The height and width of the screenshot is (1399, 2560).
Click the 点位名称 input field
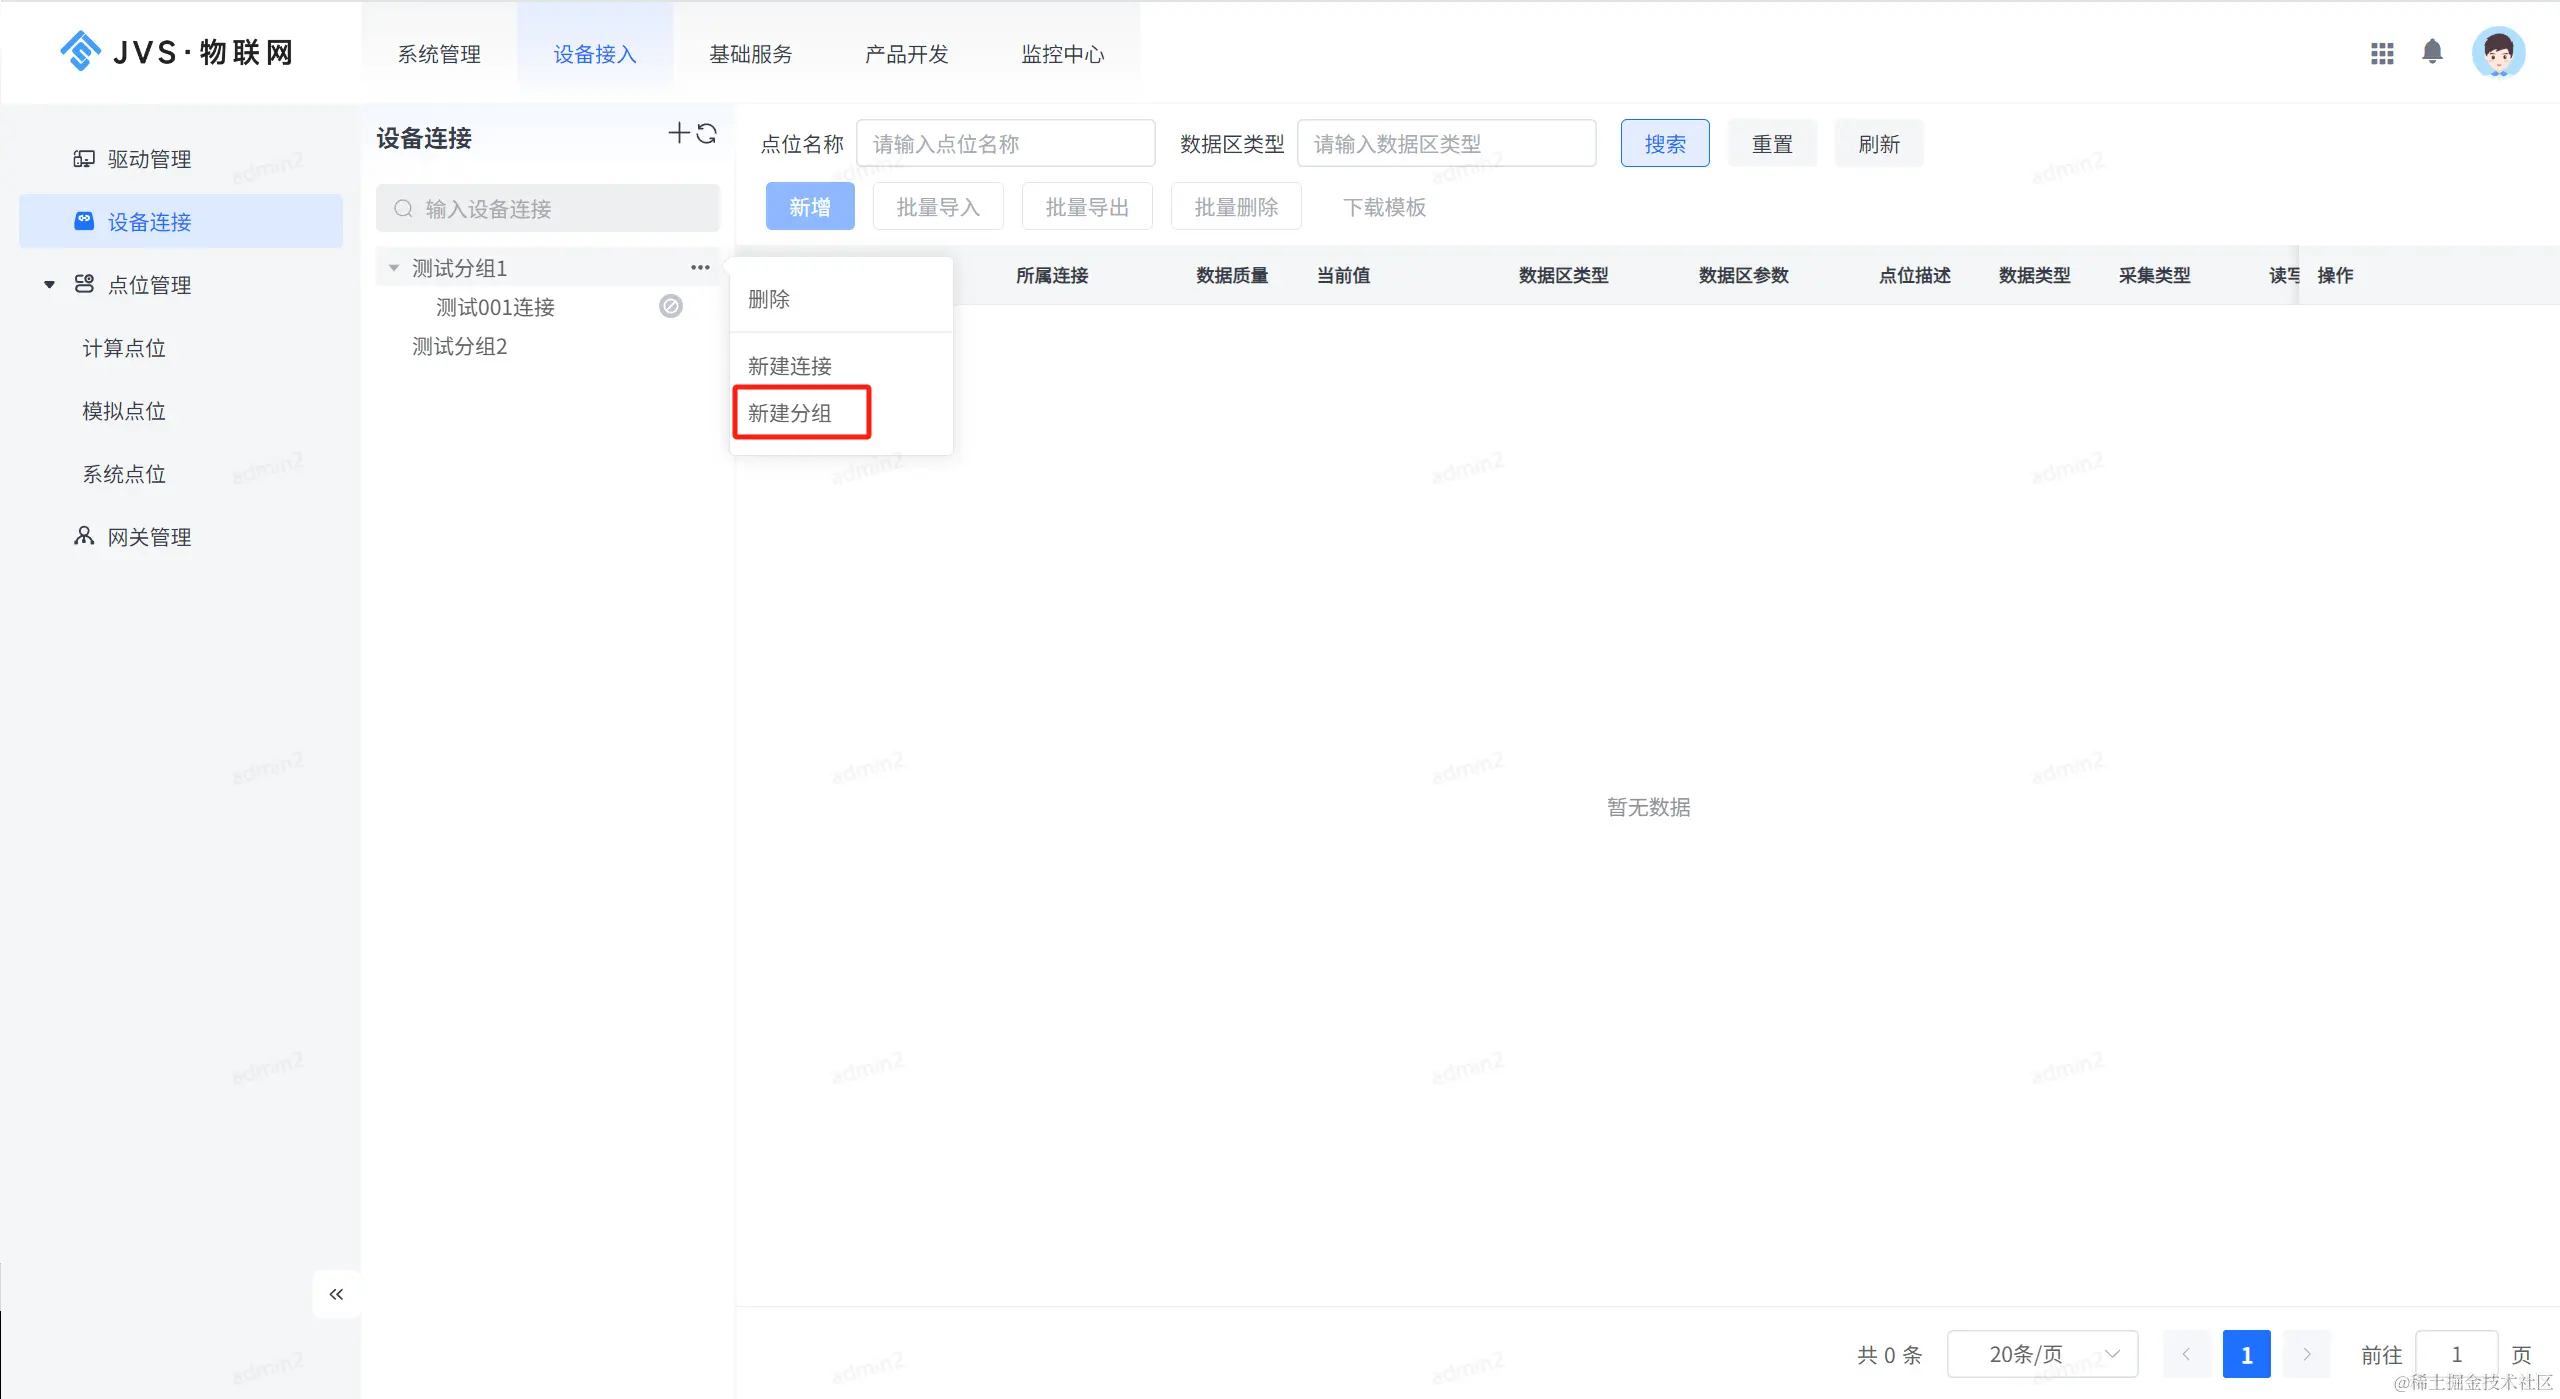1005,144
